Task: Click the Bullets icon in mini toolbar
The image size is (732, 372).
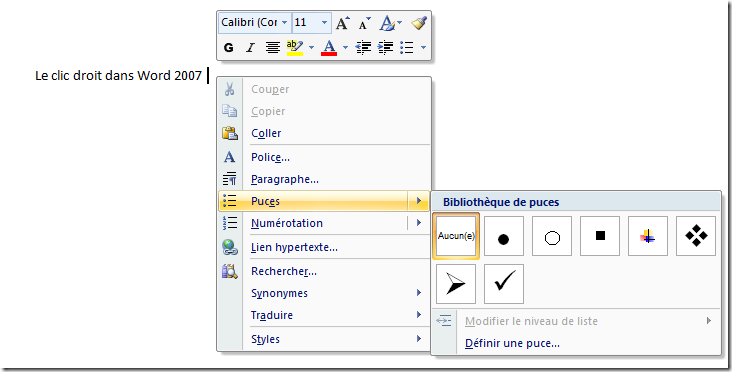Action: point(407,47)
